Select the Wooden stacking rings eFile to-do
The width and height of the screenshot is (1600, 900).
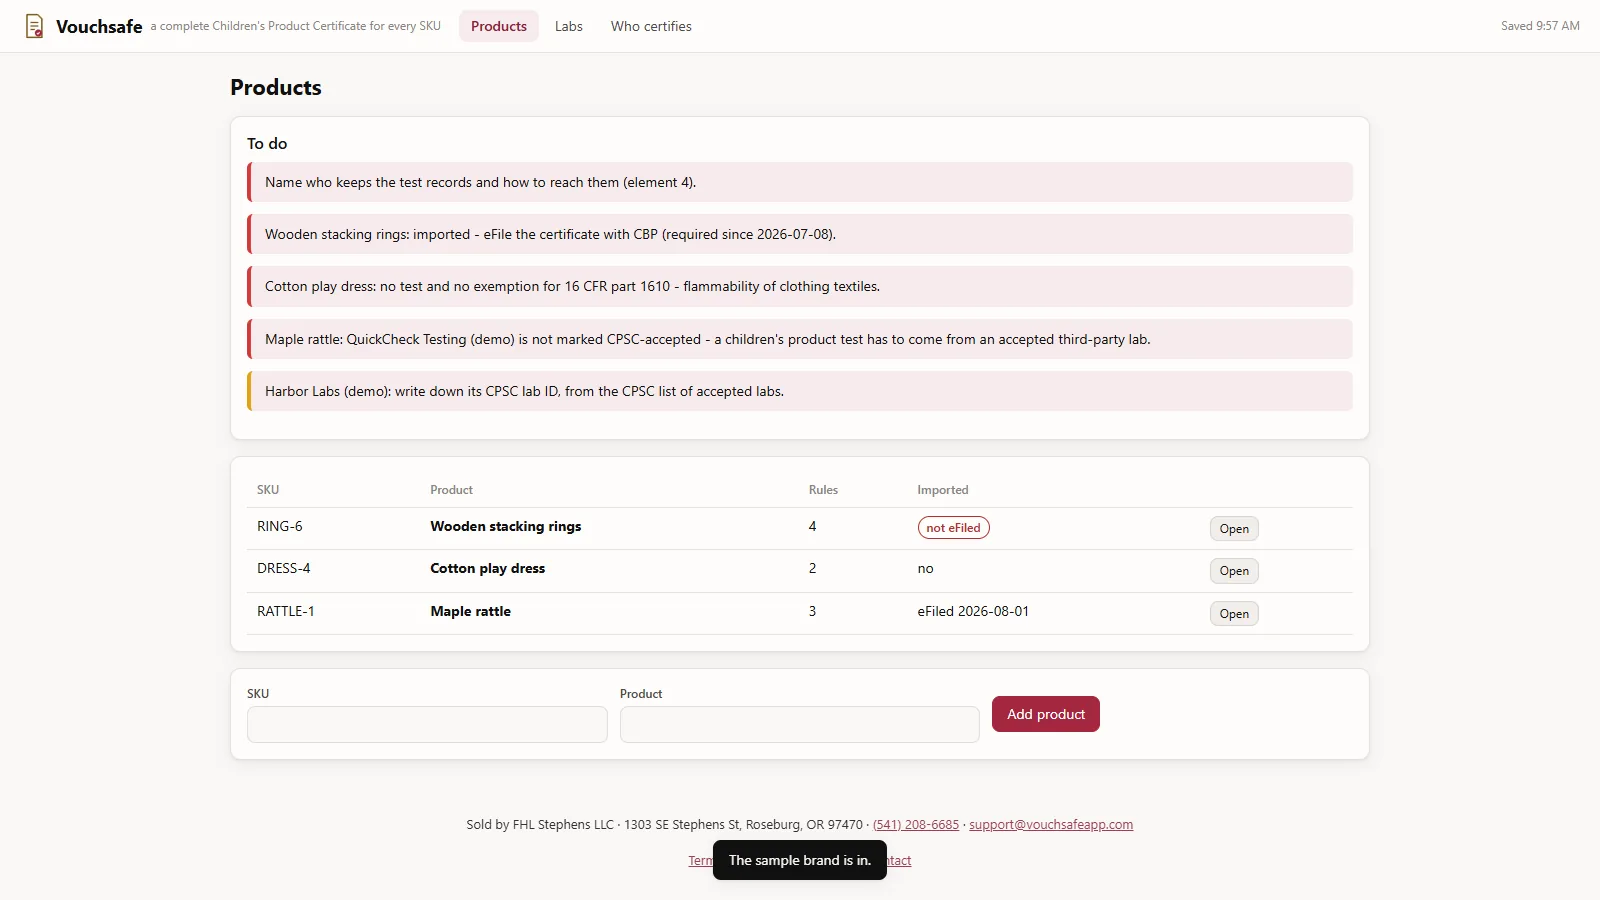tap(800, 234)
